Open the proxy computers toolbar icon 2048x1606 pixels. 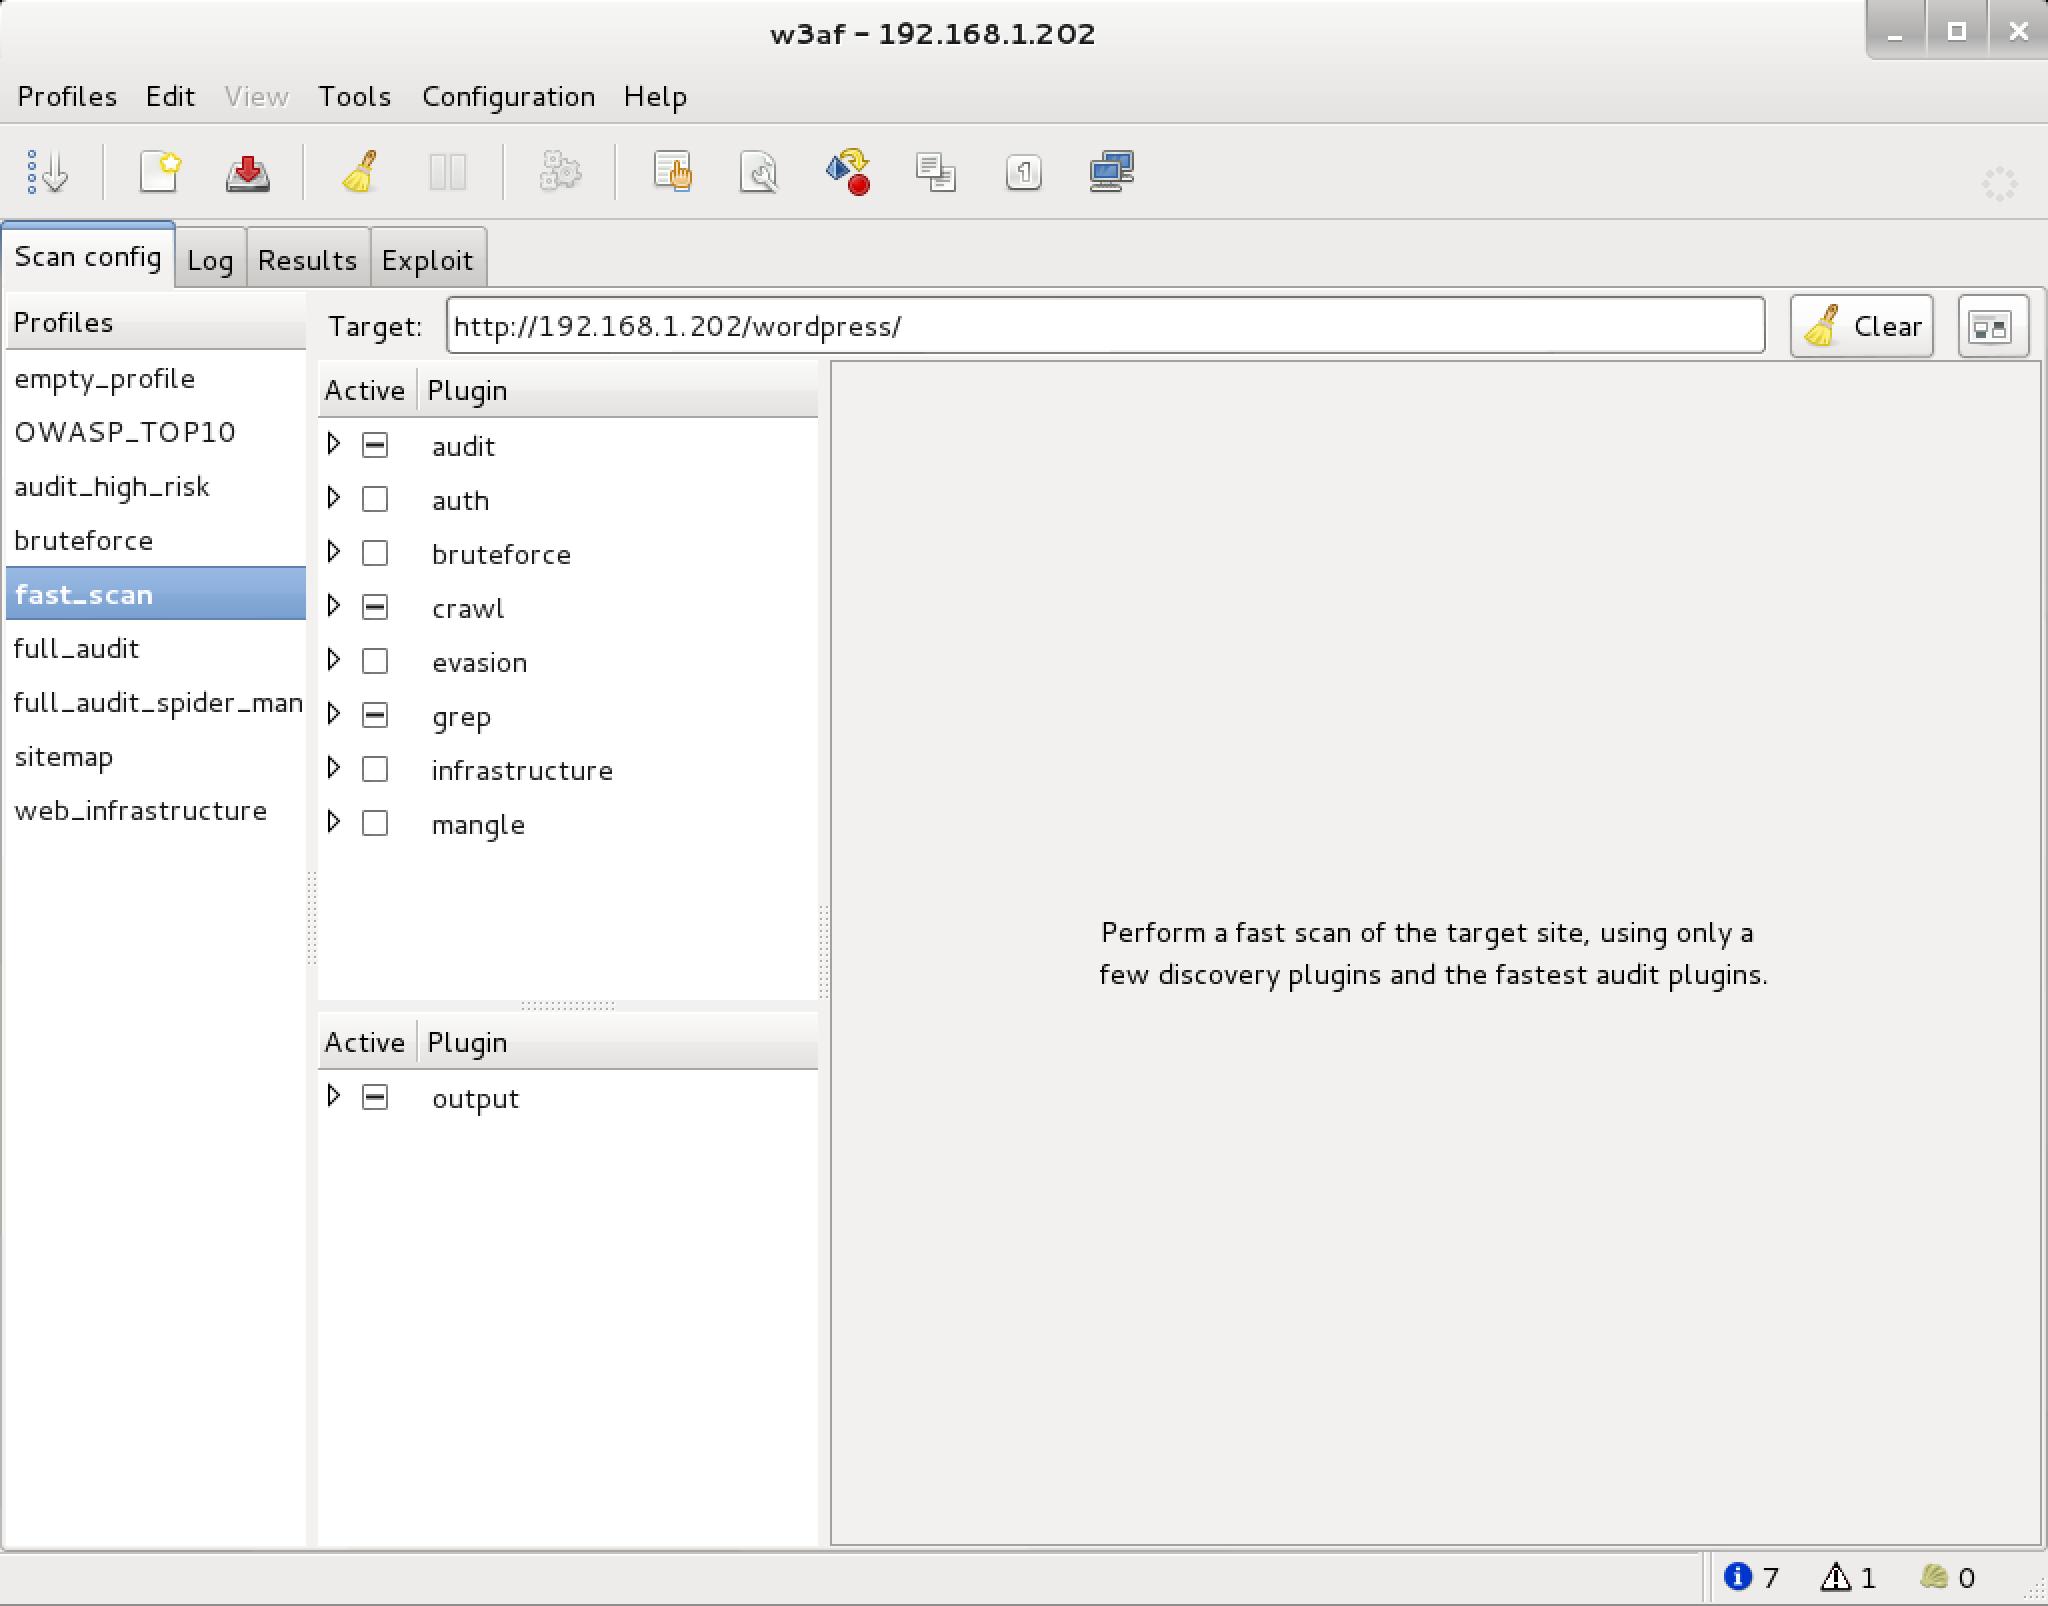pyautogui.click(x=1111, y=172)
